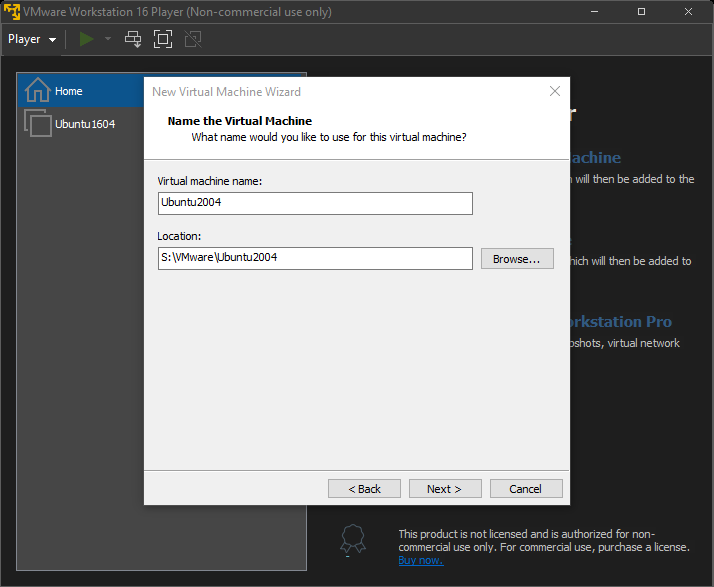The width and height of the screenshot is (714, 587).
Task: Go to the previous step with Back
Action: tap(364, 489)
